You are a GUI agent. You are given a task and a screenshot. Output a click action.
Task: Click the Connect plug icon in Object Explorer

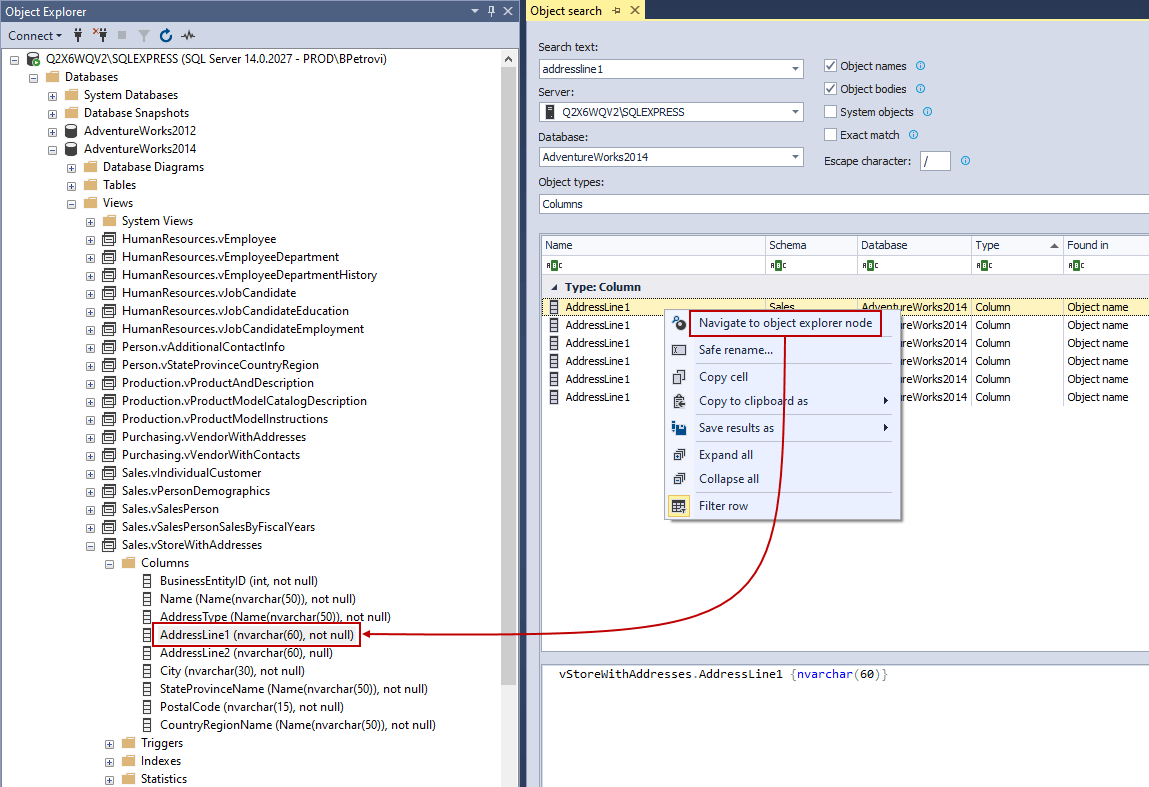[x=78, y=35]
